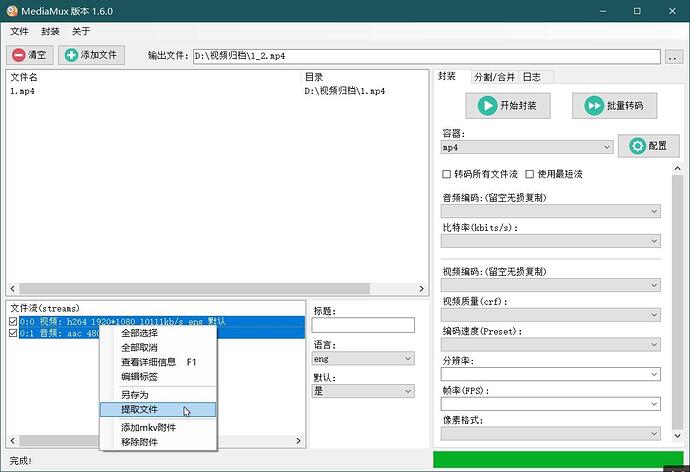This screenshot has width=690, height=472.
Task: Uncheck the 0:0 视频 stream checkbox
Action: point(13,322)
